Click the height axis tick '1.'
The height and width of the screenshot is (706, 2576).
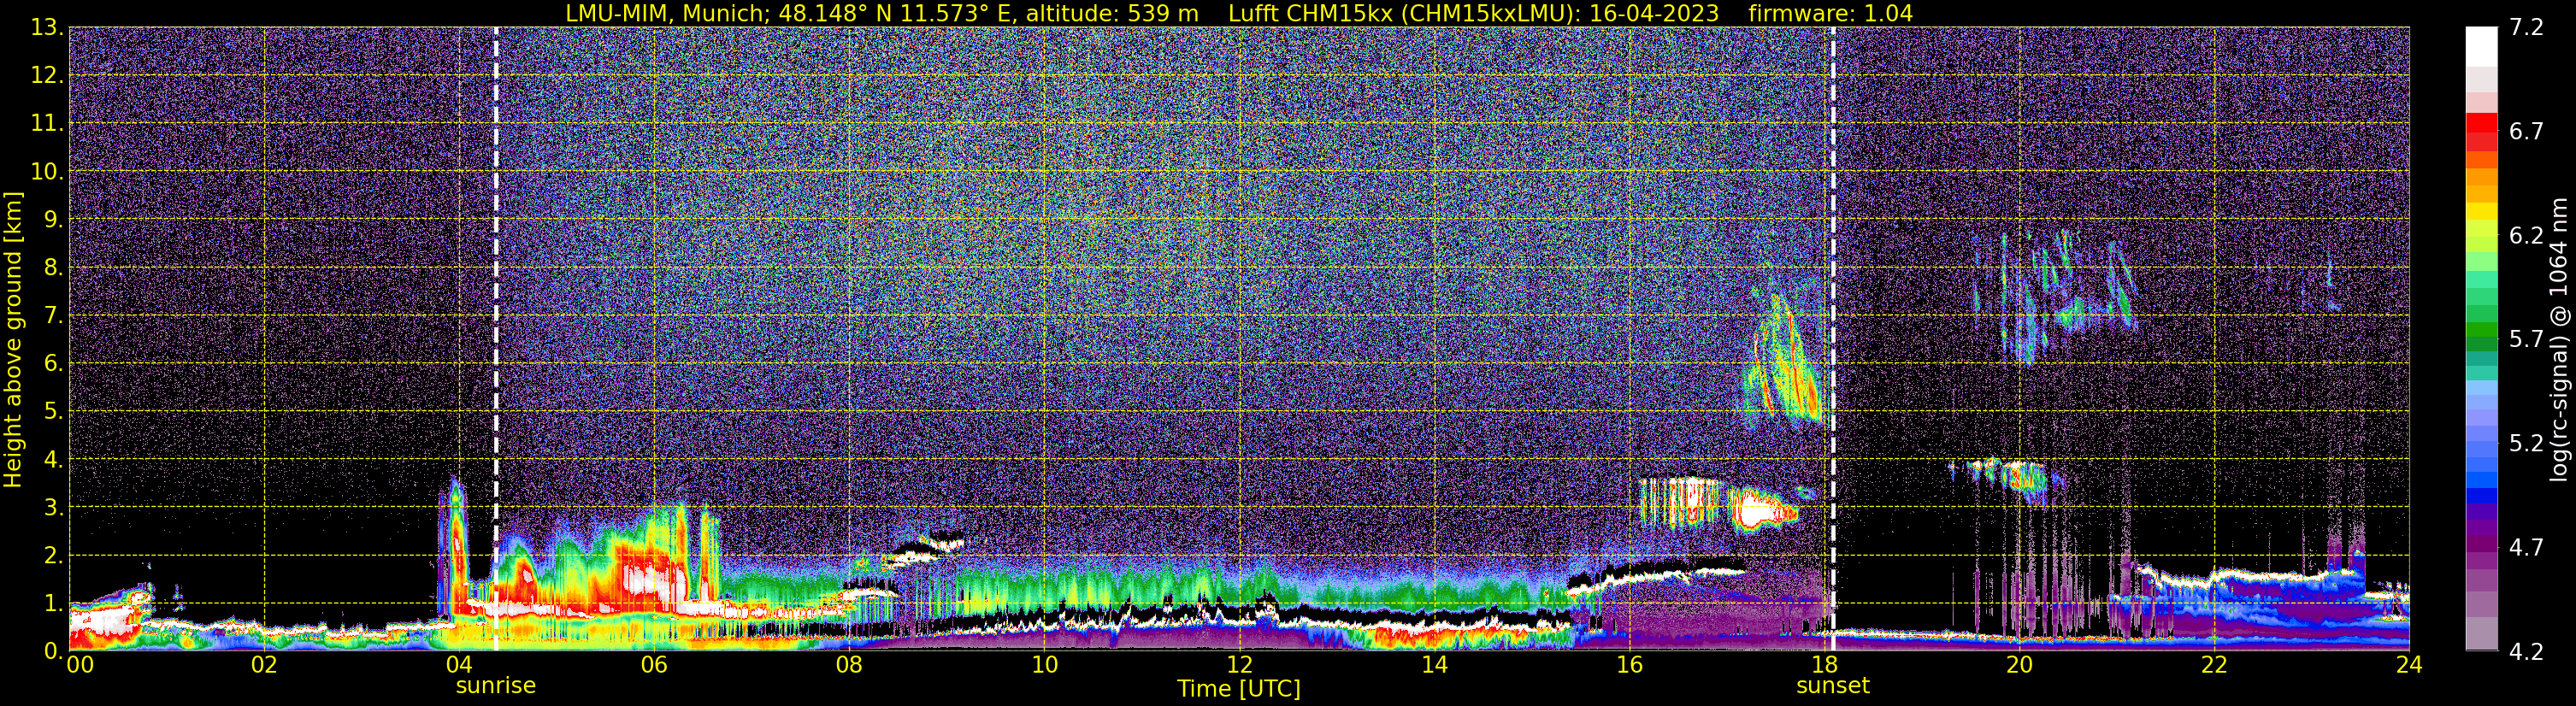point(53,603)
